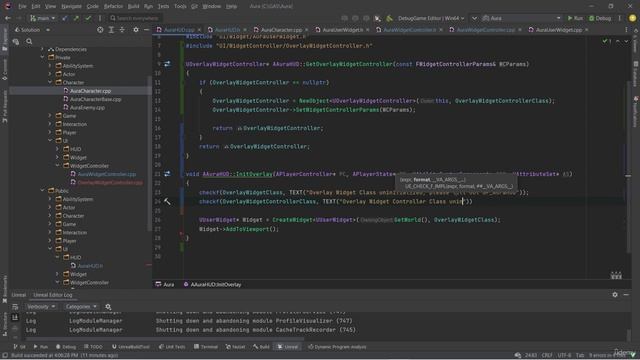
Task: Click the VCS update project icon
Action: coord(65,18)
